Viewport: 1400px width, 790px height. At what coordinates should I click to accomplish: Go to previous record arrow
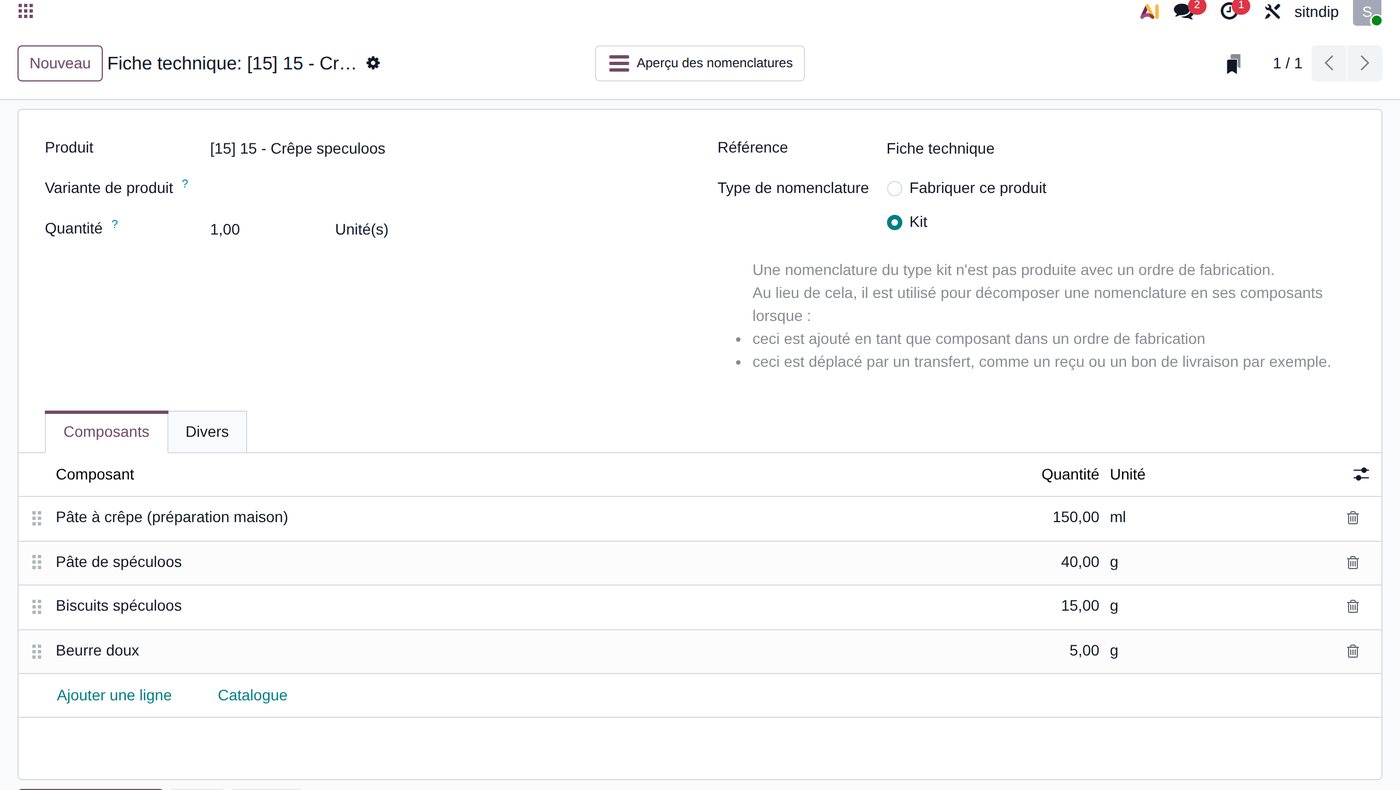1329,63
